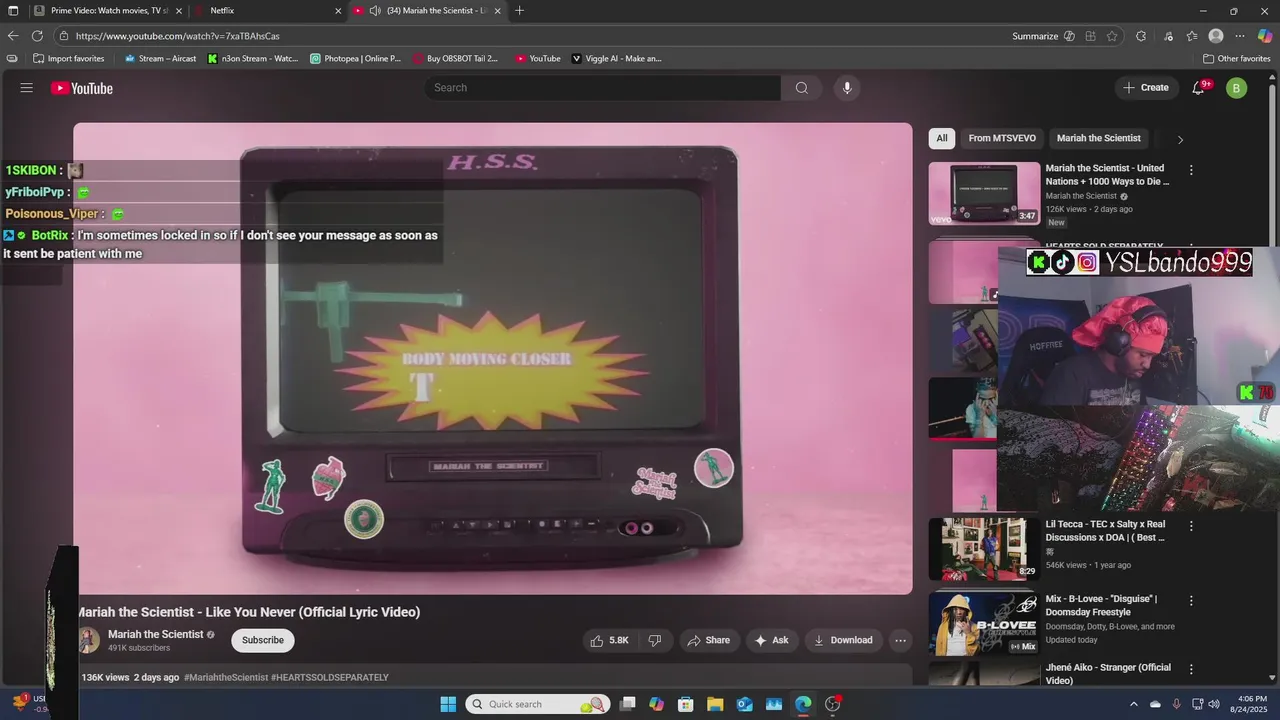Open the YouTube guide hamburger menu
Screen dimensions: 1280x720
click(27, 88)
